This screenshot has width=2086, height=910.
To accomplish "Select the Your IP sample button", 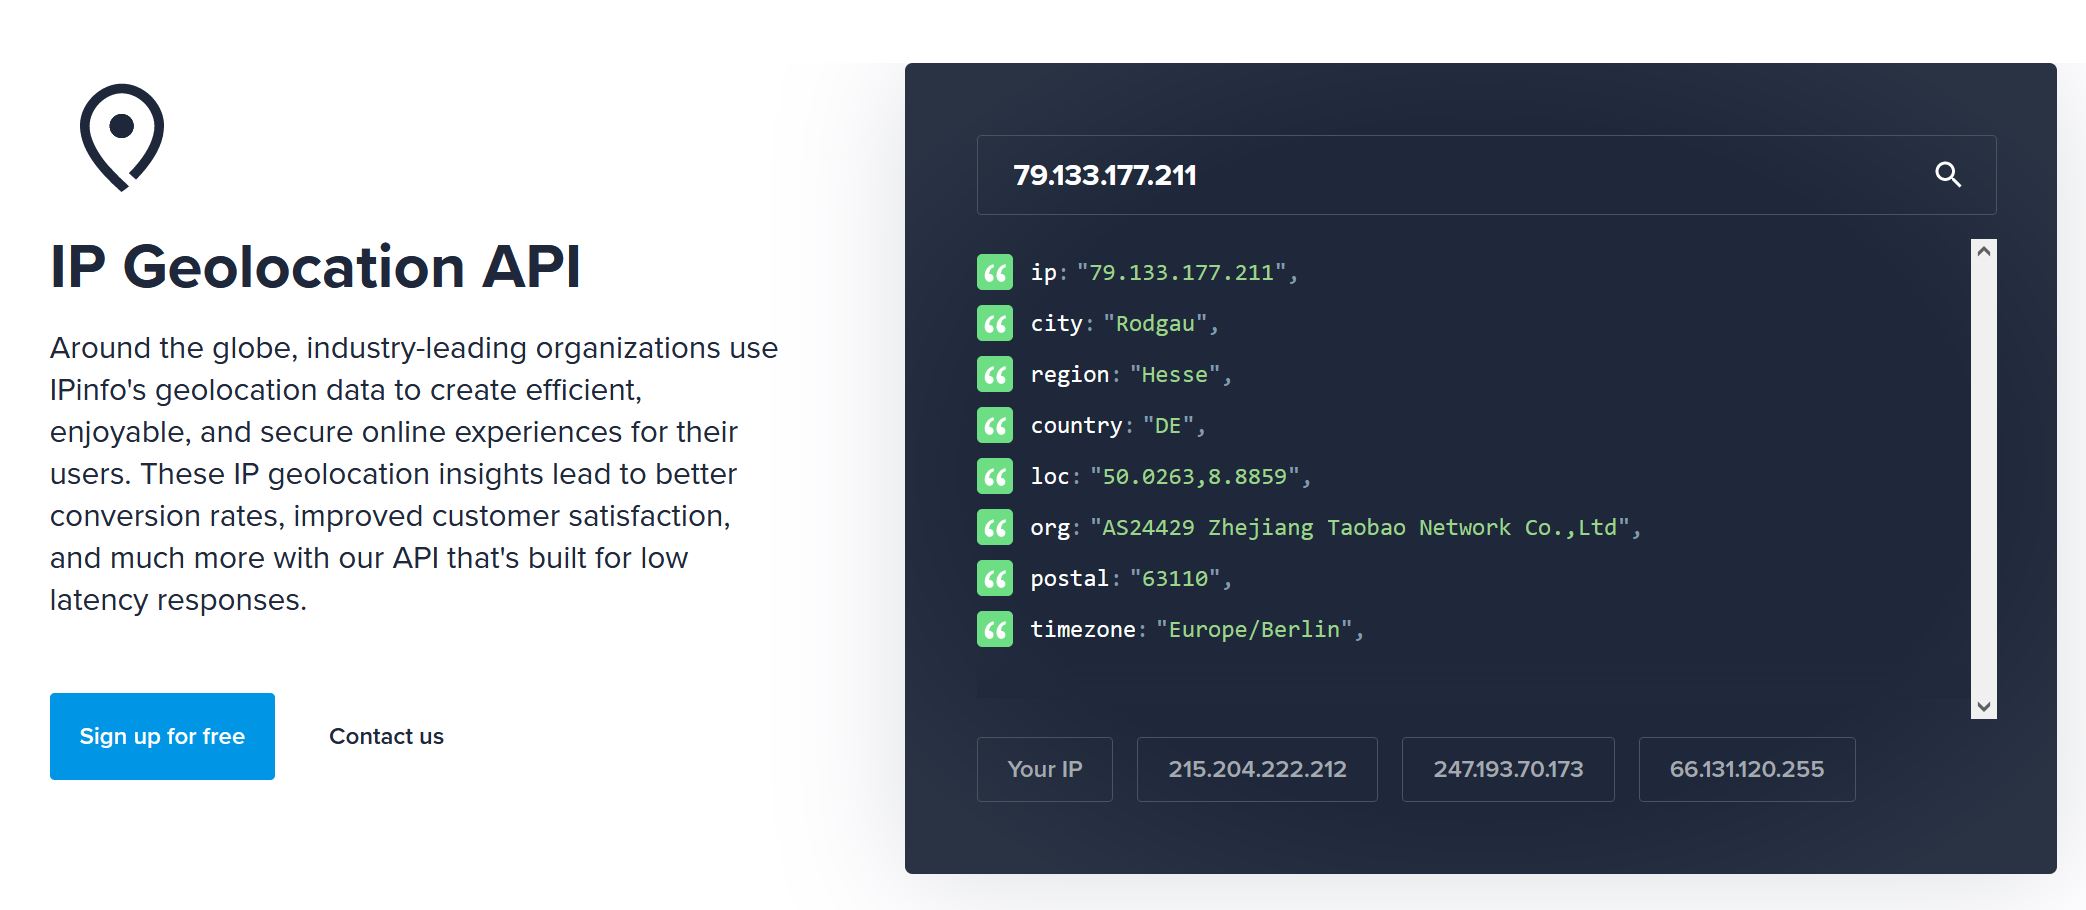I will point(1044,769).
